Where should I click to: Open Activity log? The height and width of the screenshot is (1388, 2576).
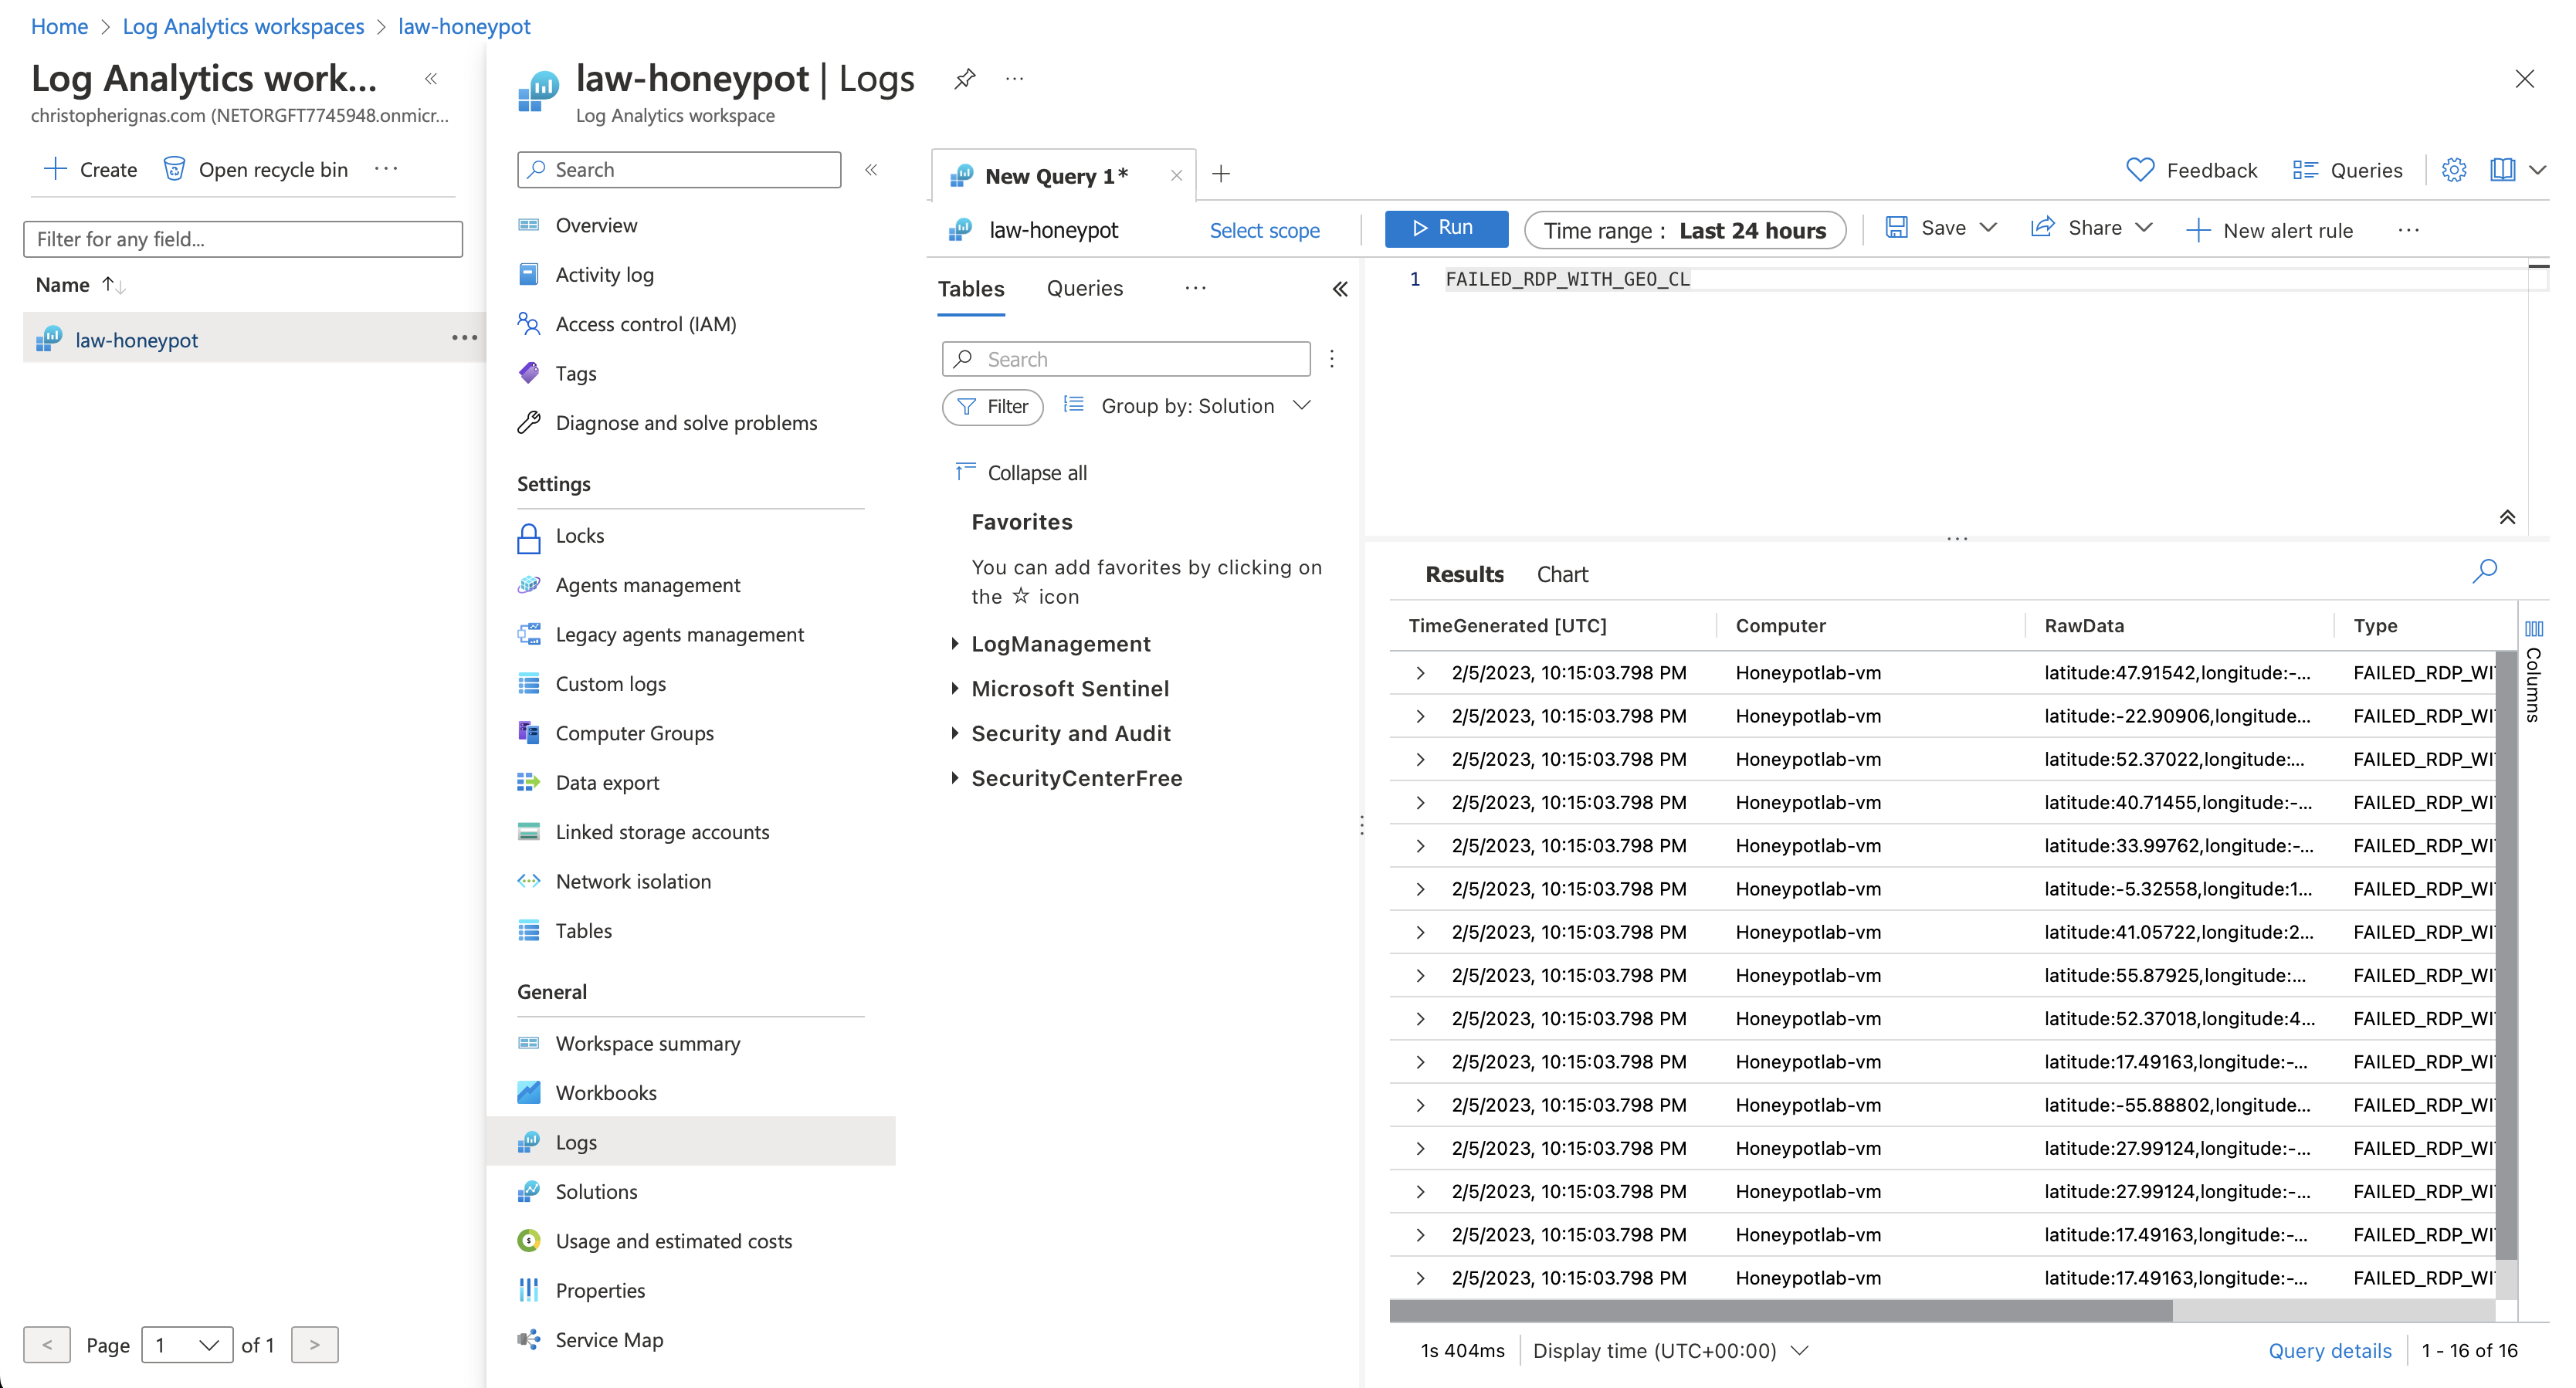(x=604, y=275)
